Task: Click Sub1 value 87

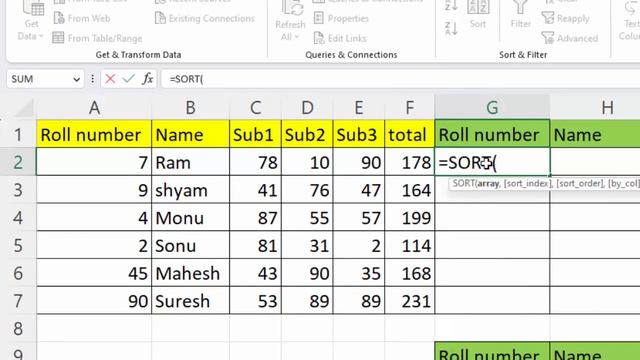Action: [256, 218]
